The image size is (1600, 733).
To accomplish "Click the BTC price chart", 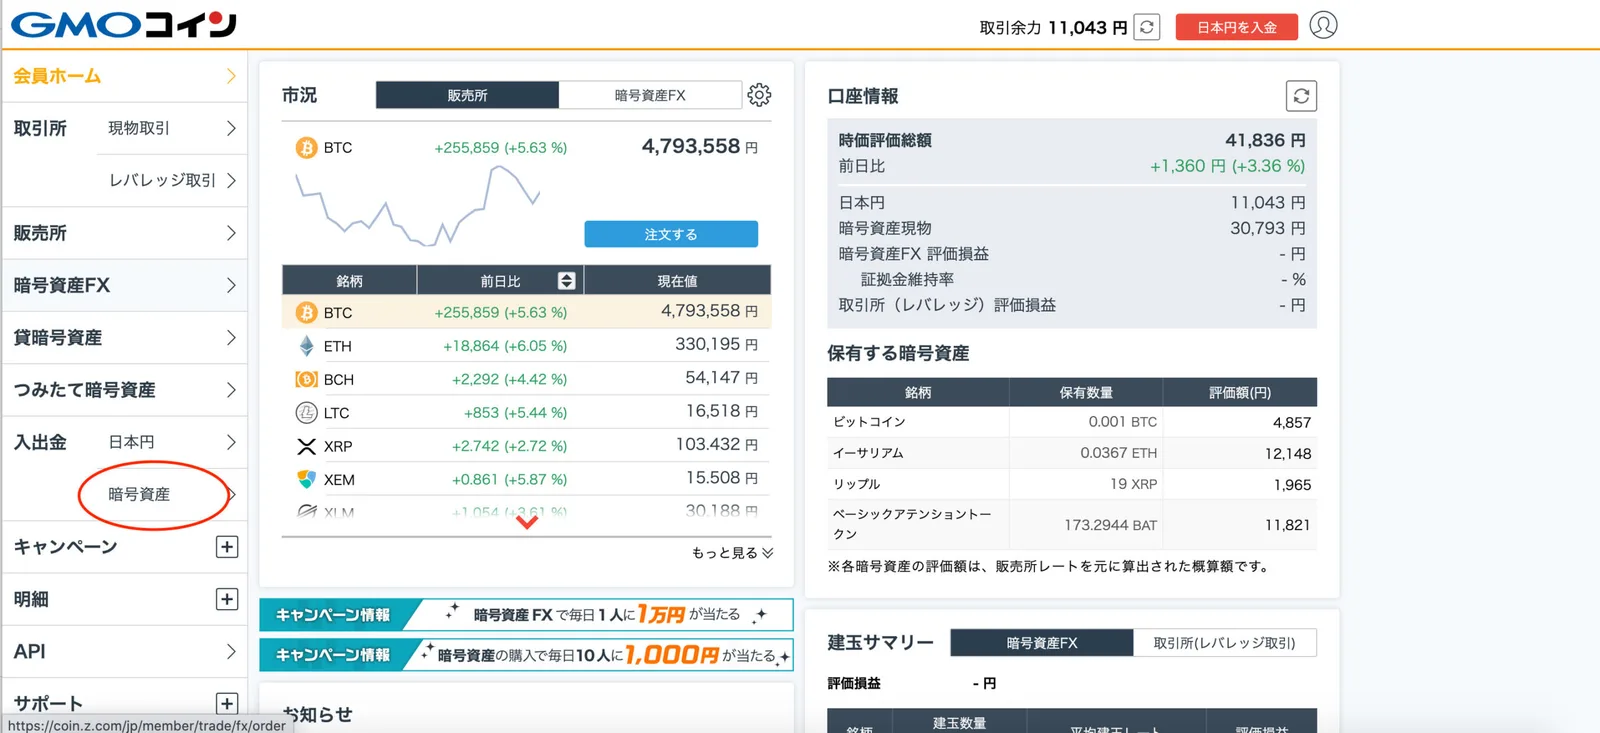I will tap(417, 205).
